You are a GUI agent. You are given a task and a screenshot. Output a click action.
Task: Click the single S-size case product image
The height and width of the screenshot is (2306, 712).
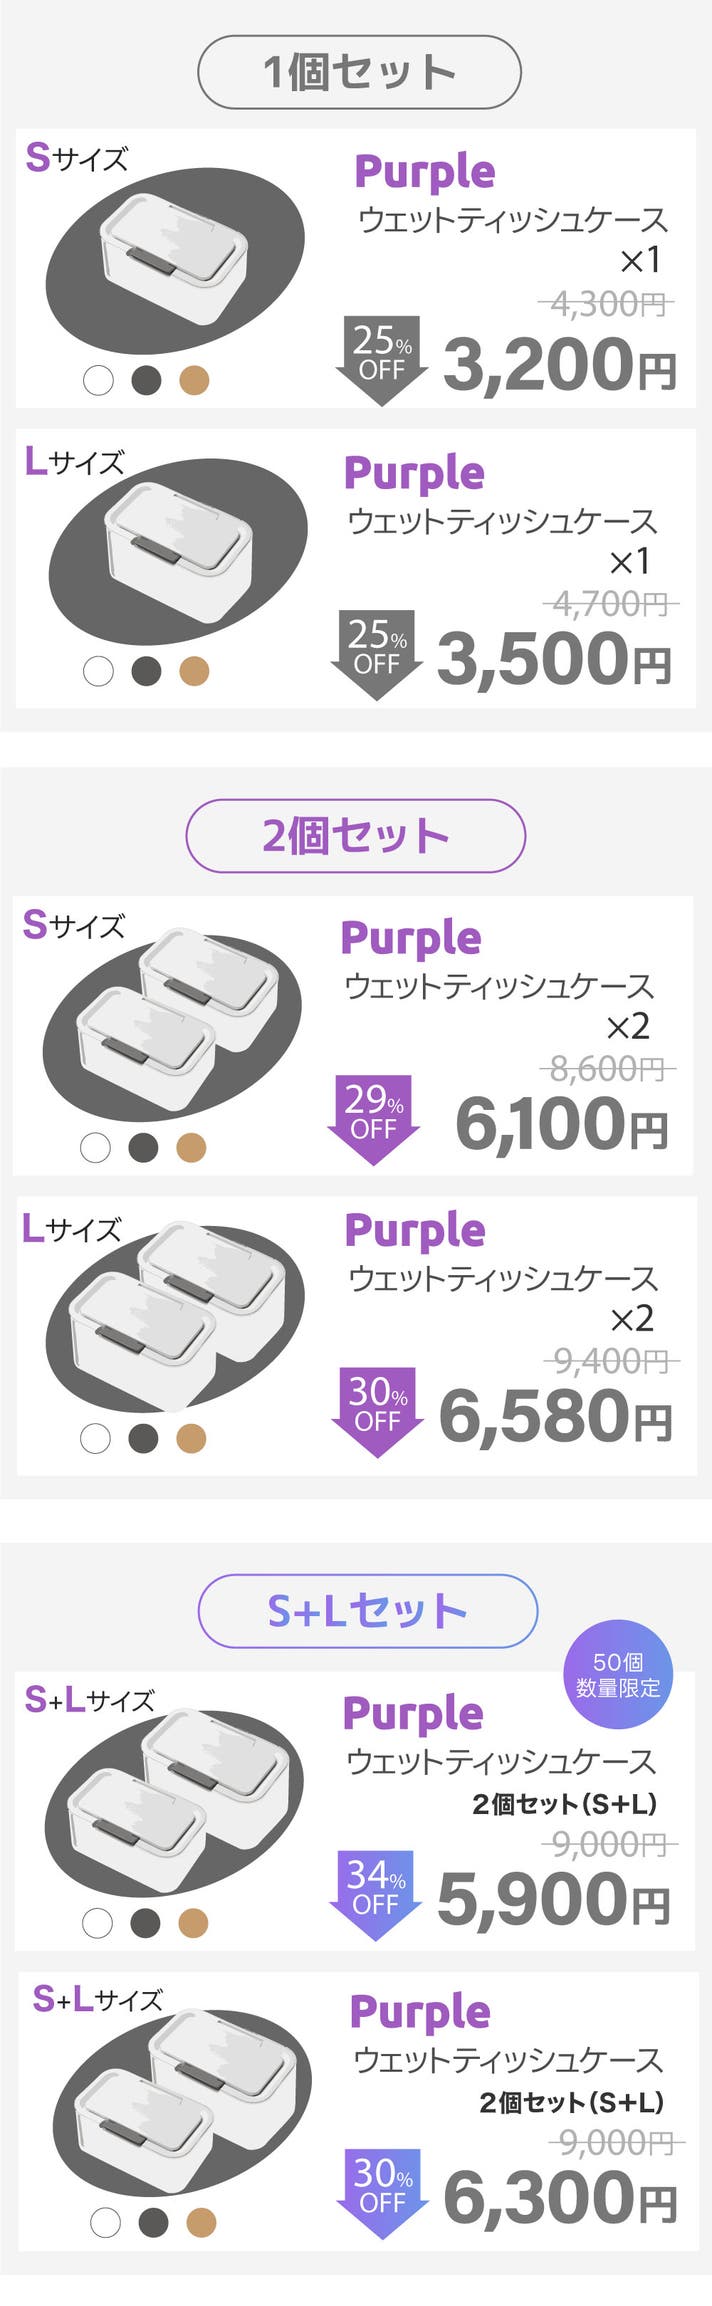pyautogui.click(x=176, y=258)
